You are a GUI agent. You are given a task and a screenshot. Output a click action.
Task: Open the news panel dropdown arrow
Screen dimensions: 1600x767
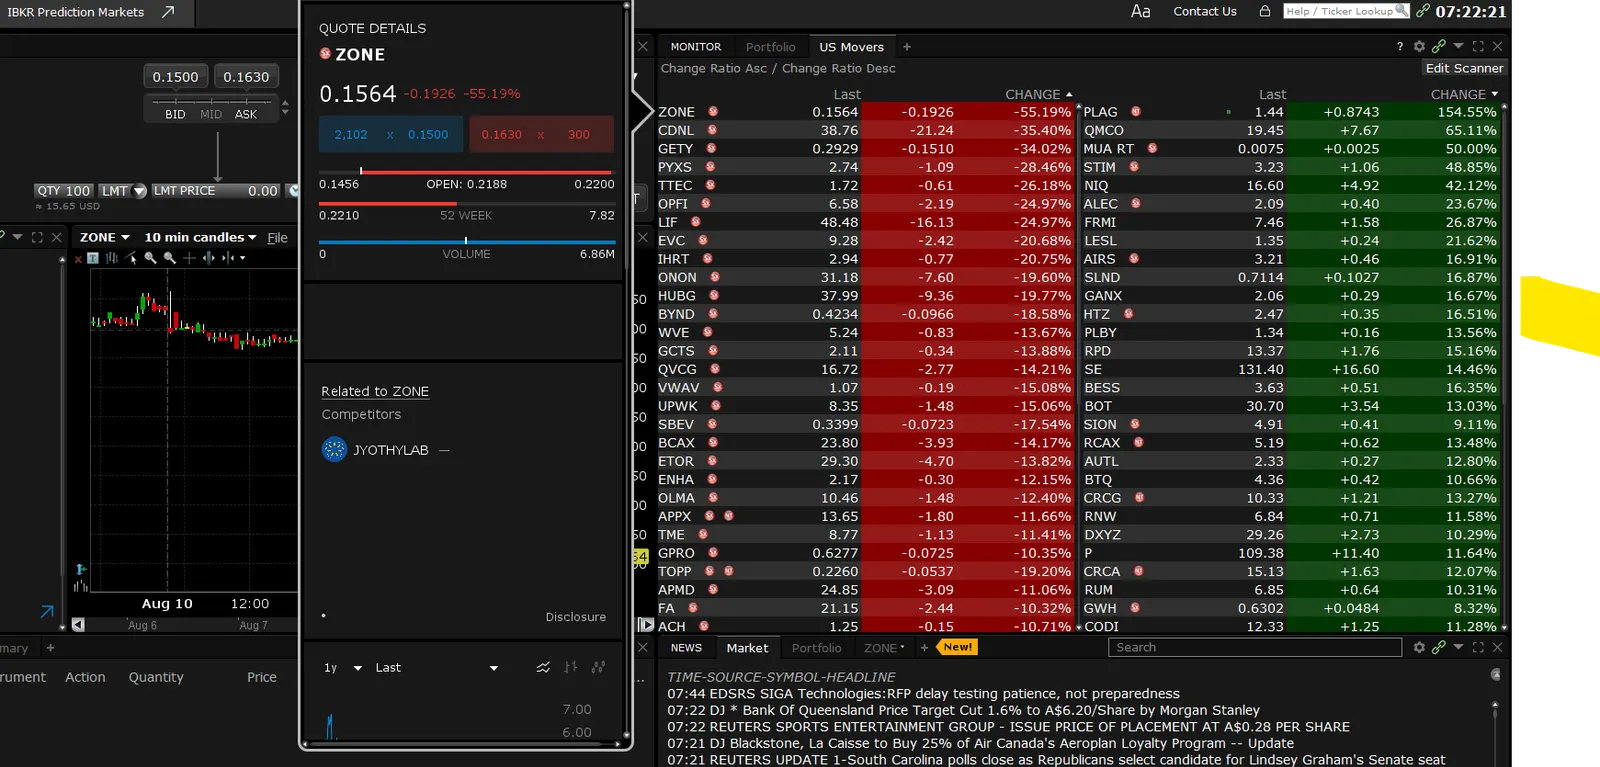(1458, 647)
